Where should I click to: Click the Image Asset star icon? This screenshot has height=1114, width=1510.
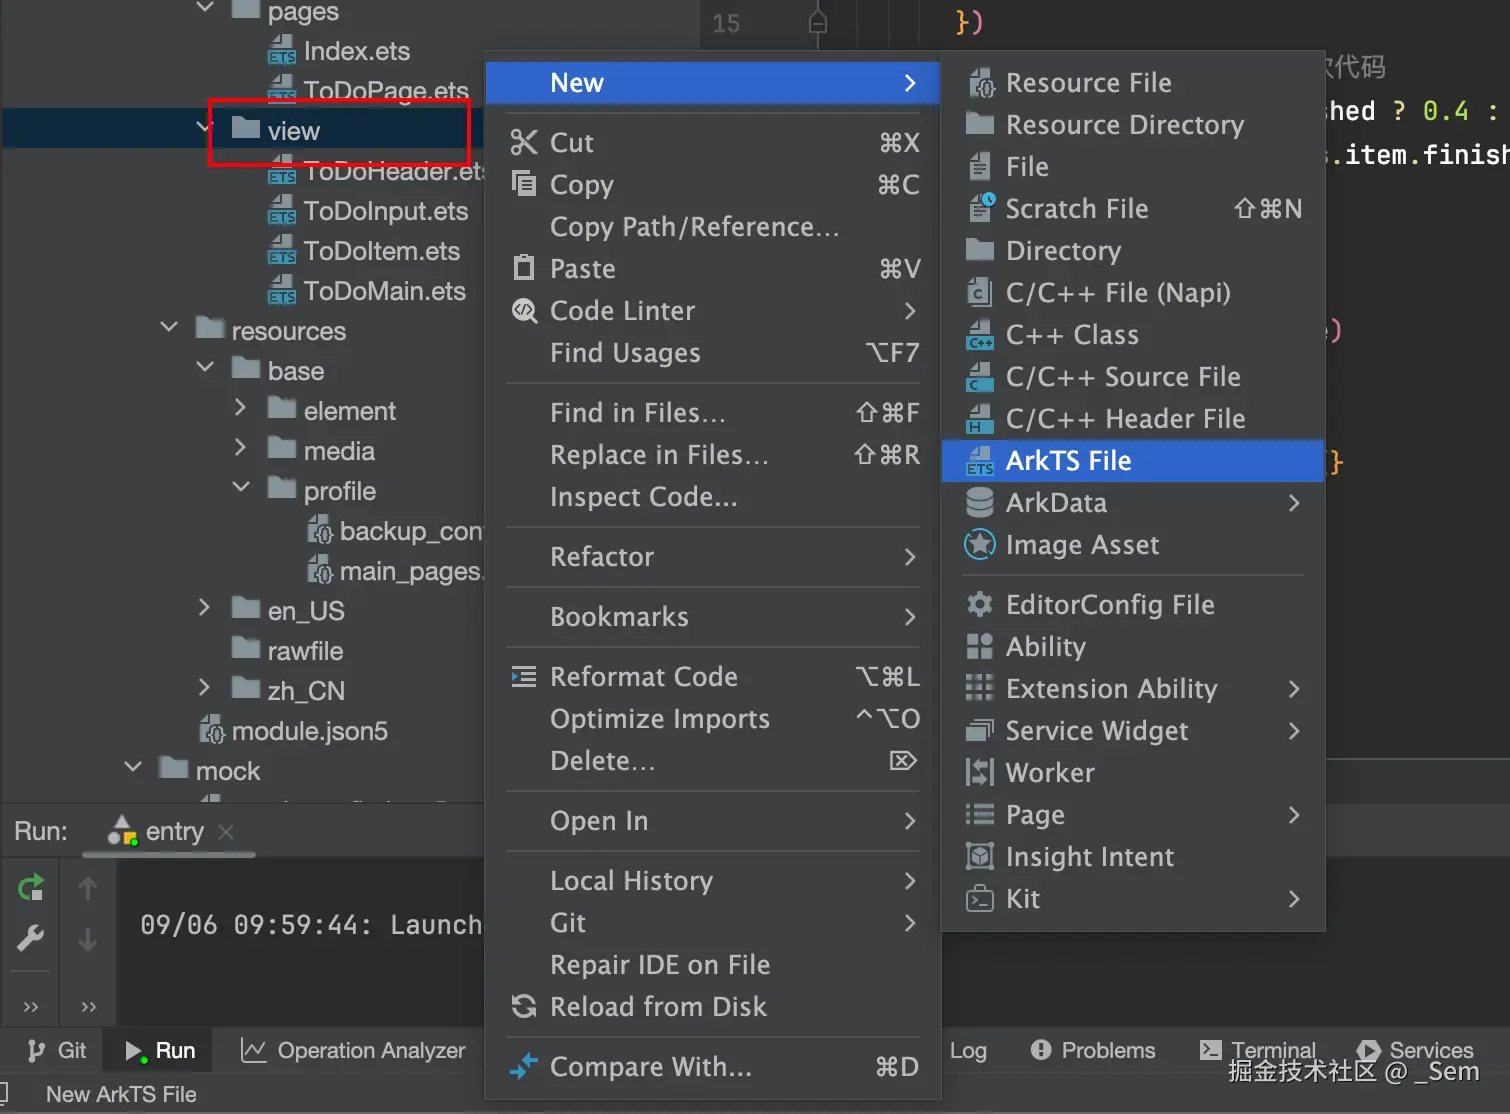980,545
